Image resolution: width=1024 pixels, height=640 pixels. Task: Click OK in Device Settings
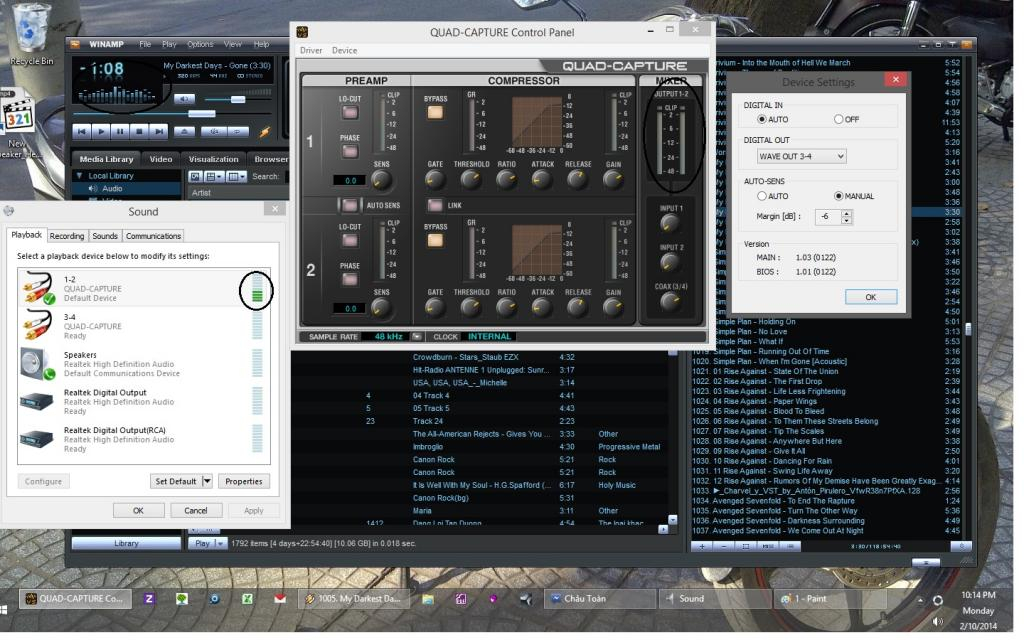coord(871,297)
